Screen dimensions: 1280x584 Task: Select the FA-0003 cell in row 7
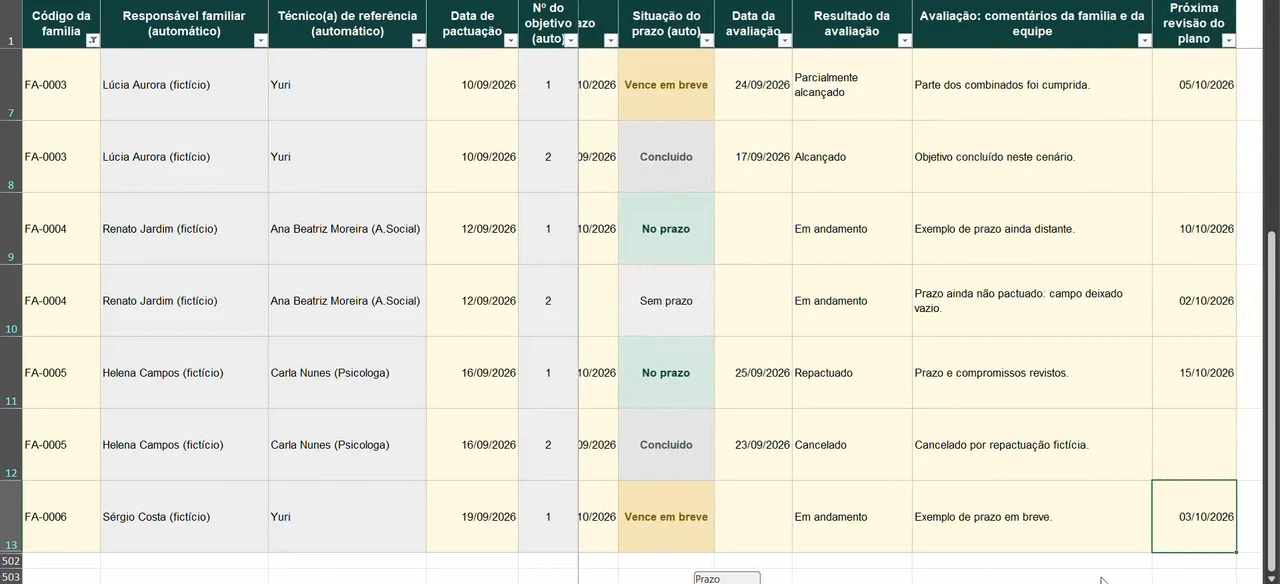click(61, 85)
